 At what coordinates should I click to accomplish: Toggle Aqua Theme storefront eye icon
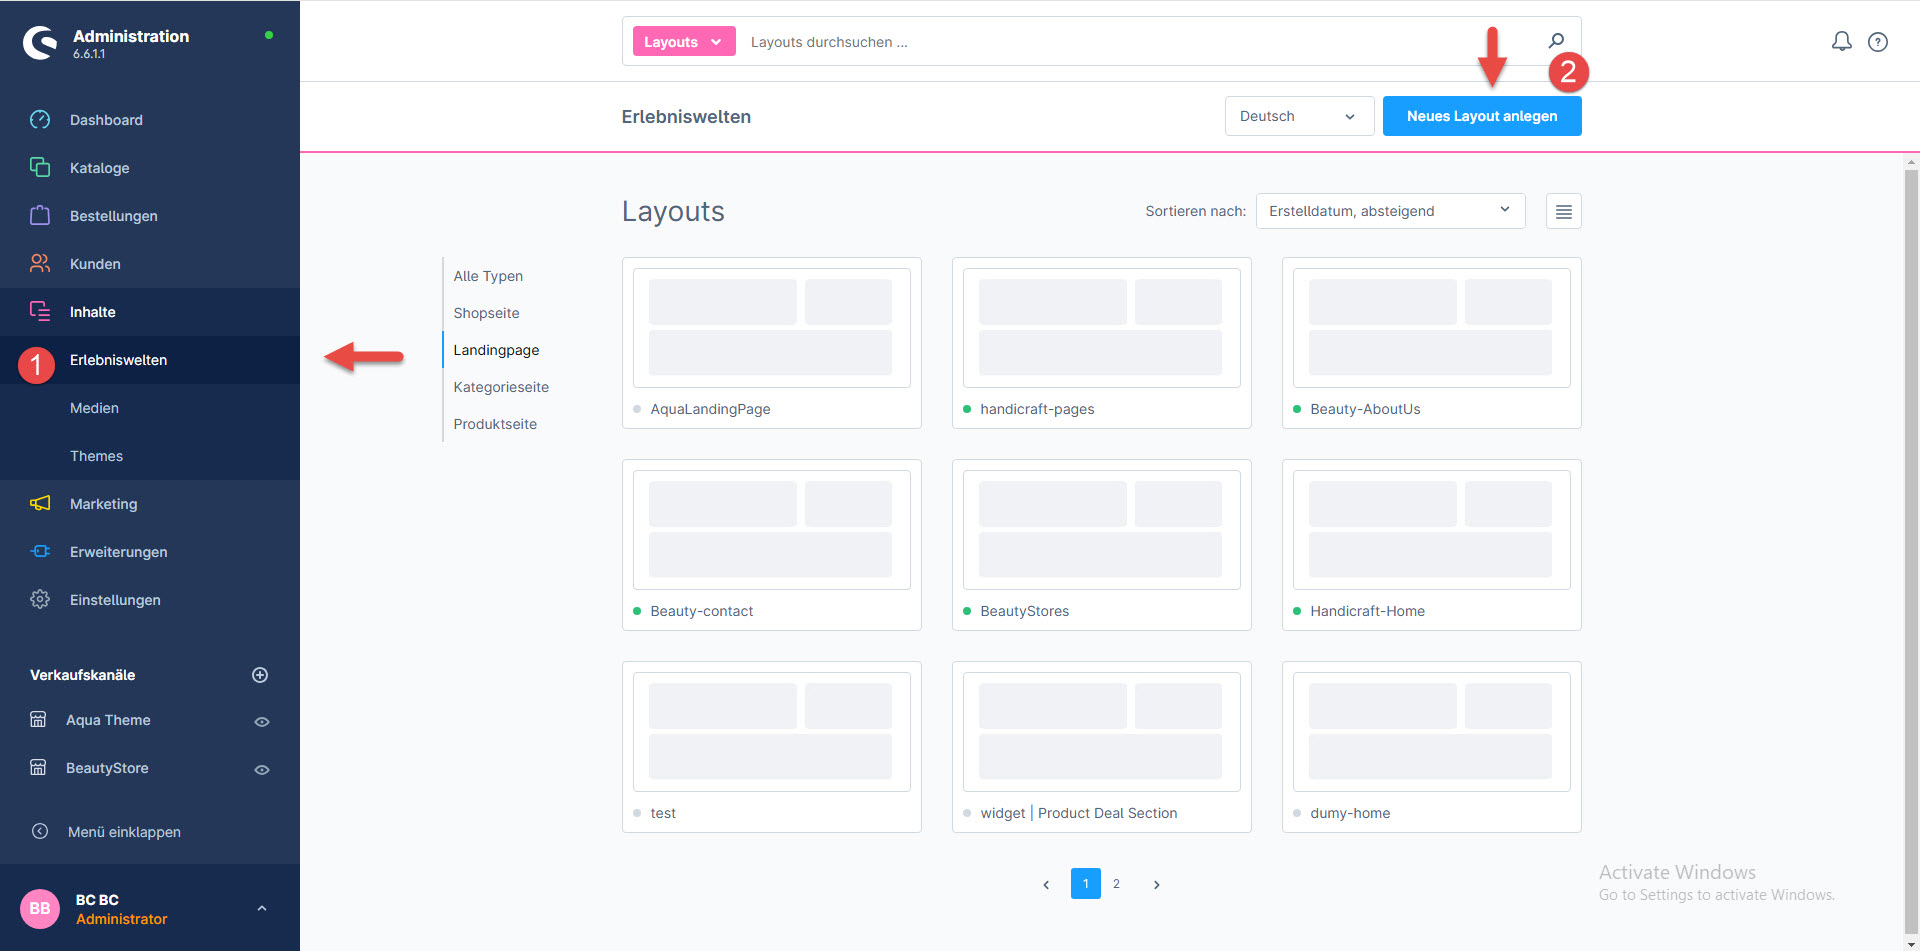(x=262, y=721)
